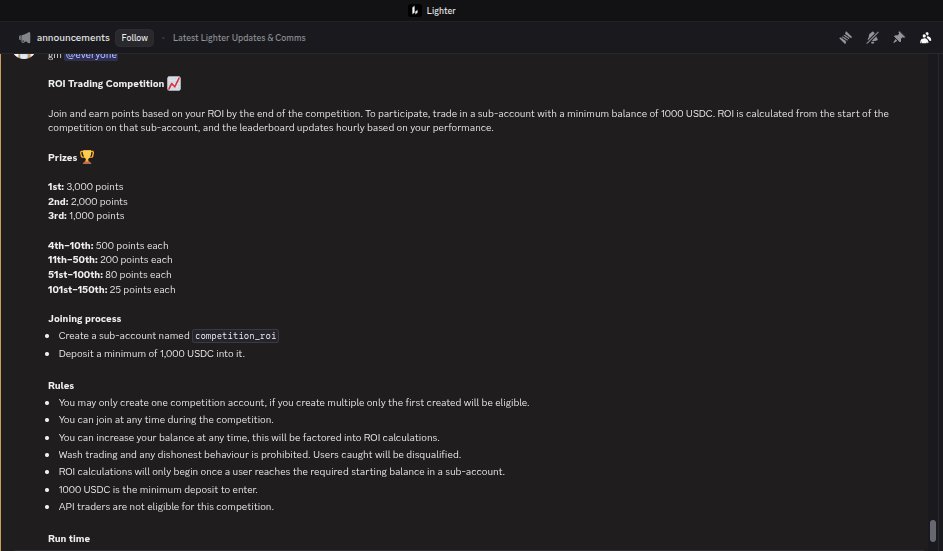
Task: Click the 'Prizes' heading
Action: tap(63, 158)
